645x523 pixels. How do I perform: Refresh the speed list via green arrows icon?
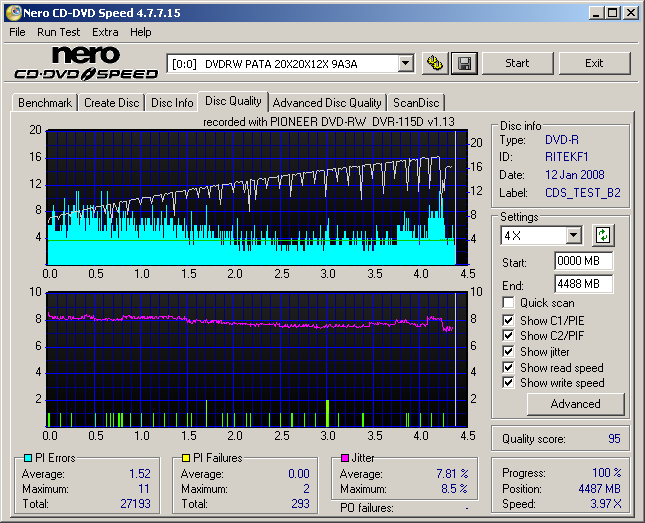click(x=603, y=235)
